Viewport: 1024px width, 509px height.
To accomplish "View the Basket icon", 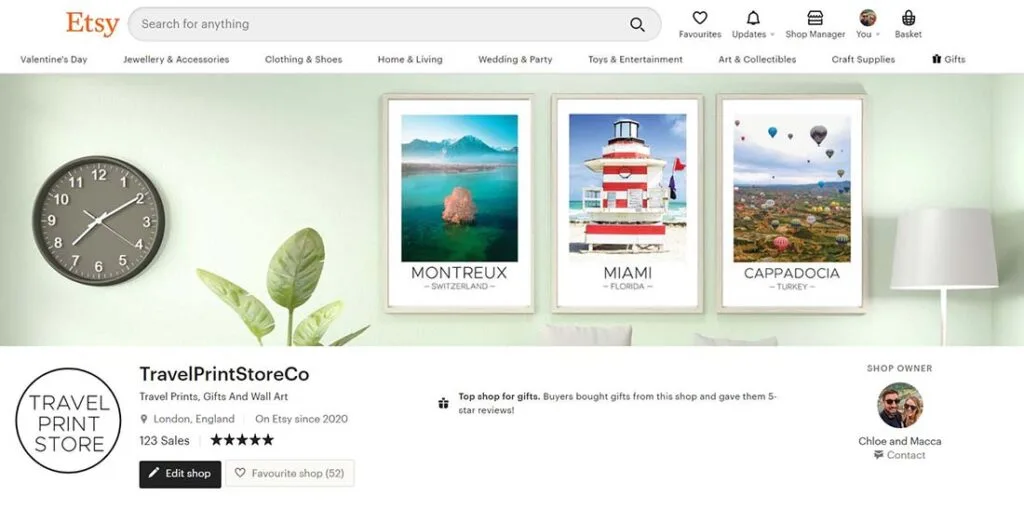I will tap(908, 19).
